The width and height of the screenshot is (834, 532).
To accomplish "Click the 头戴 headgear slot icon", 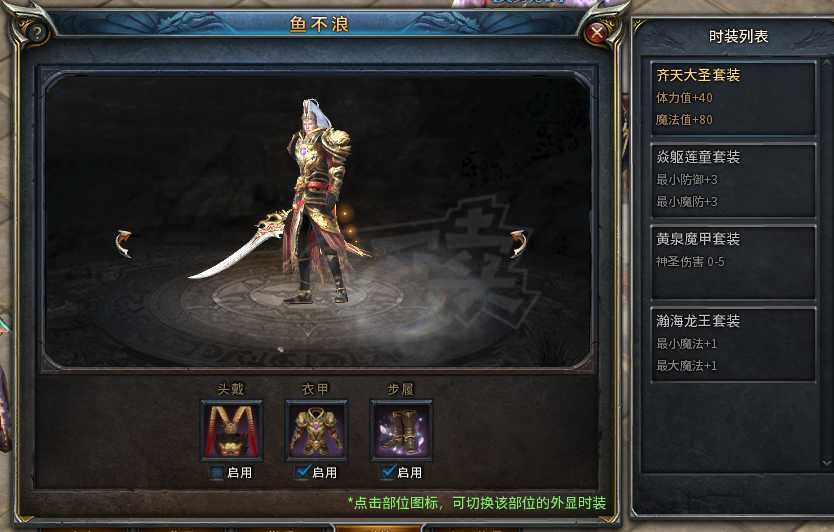I will pos(232,431).
